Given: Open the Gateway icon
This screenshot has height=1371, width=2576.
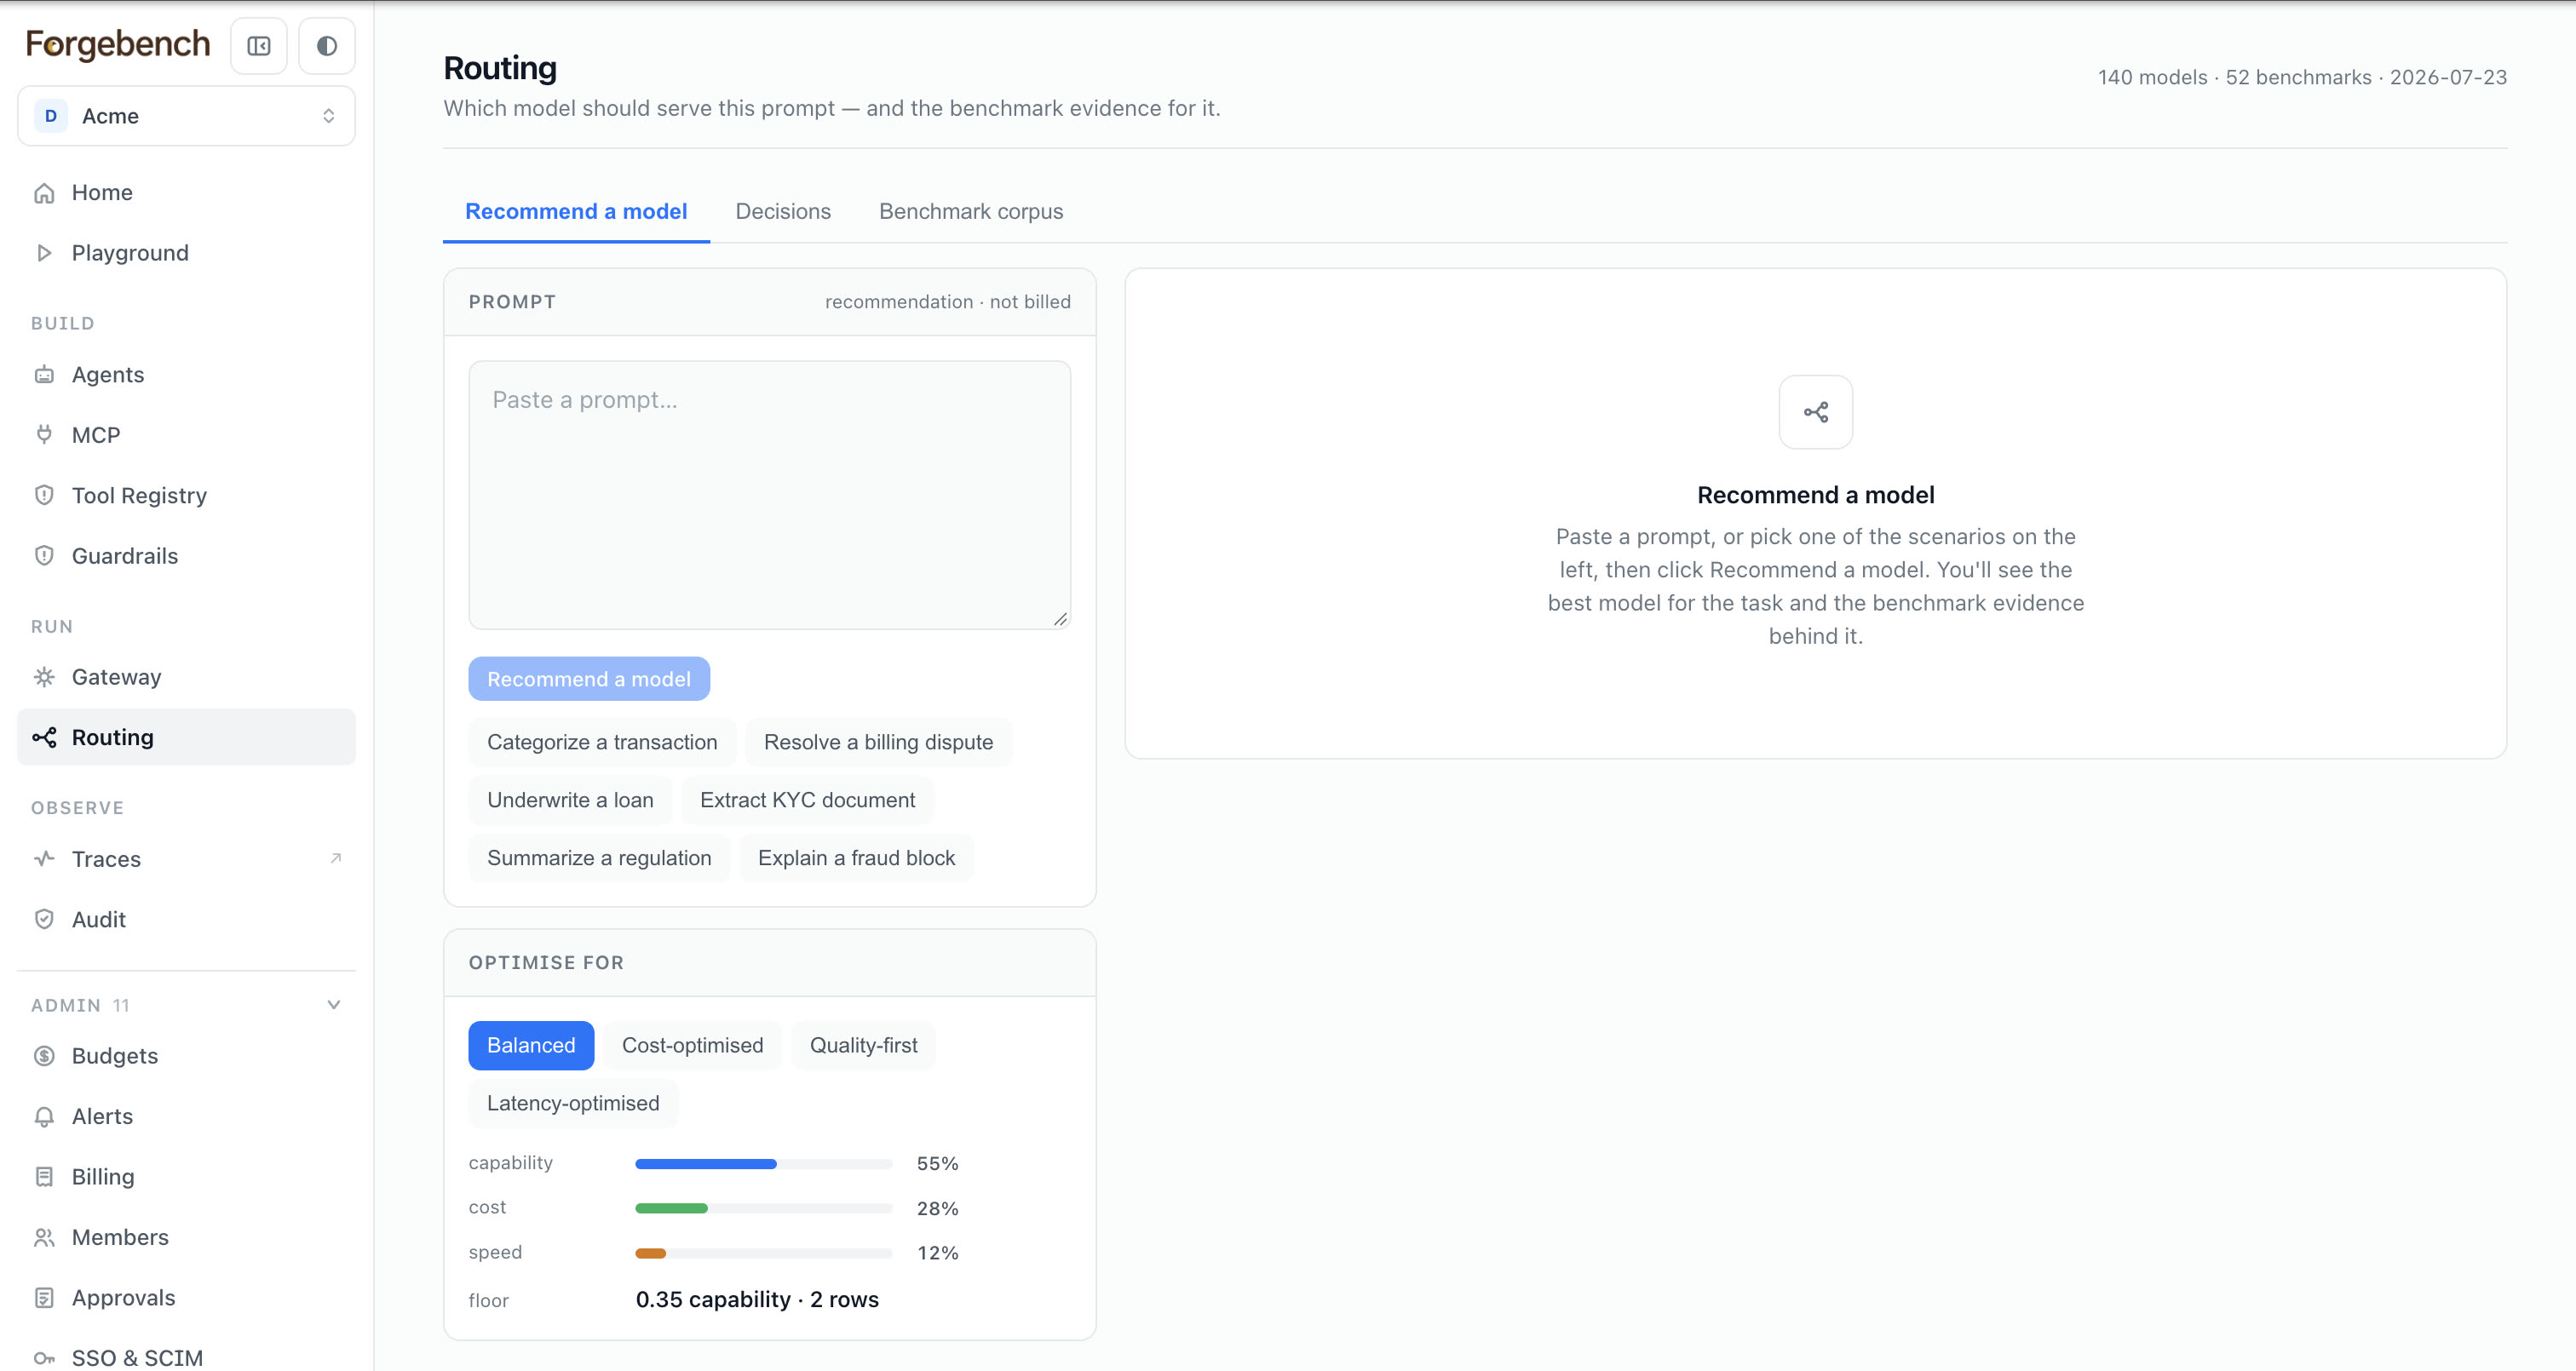Looking at the screenshot, I should (x=44, y=677).
